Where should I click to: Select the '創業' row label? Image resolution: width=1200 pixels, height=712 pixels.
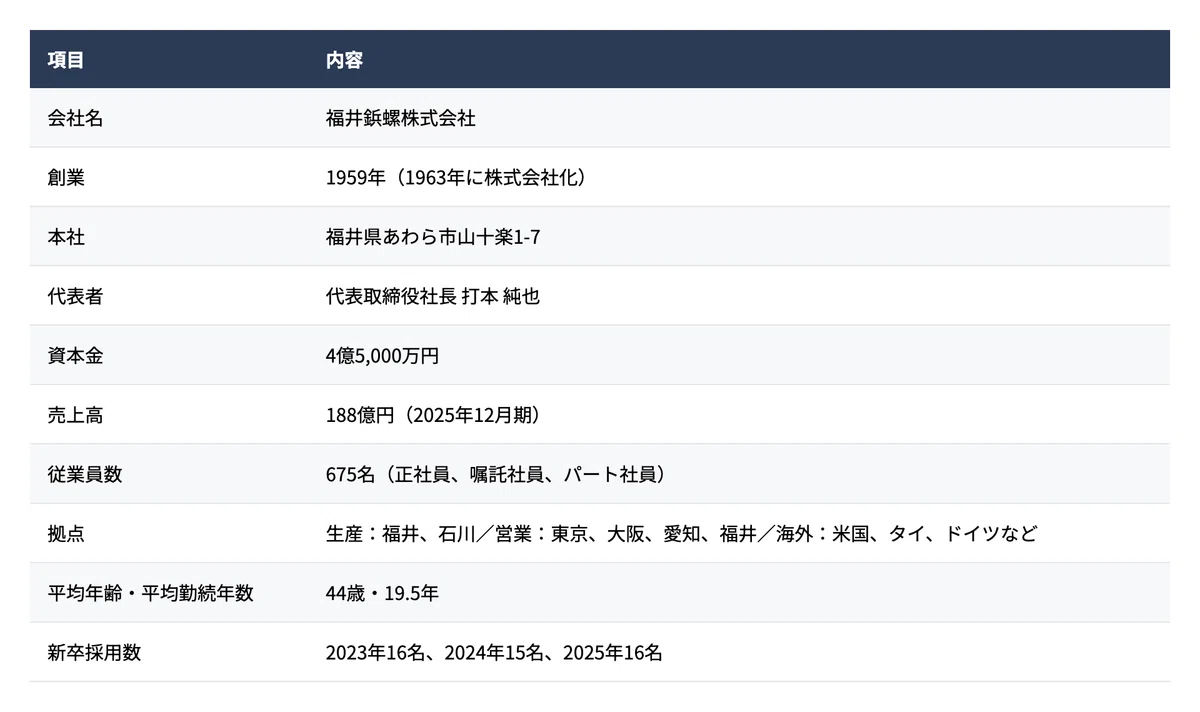click(x=66, y=178)
